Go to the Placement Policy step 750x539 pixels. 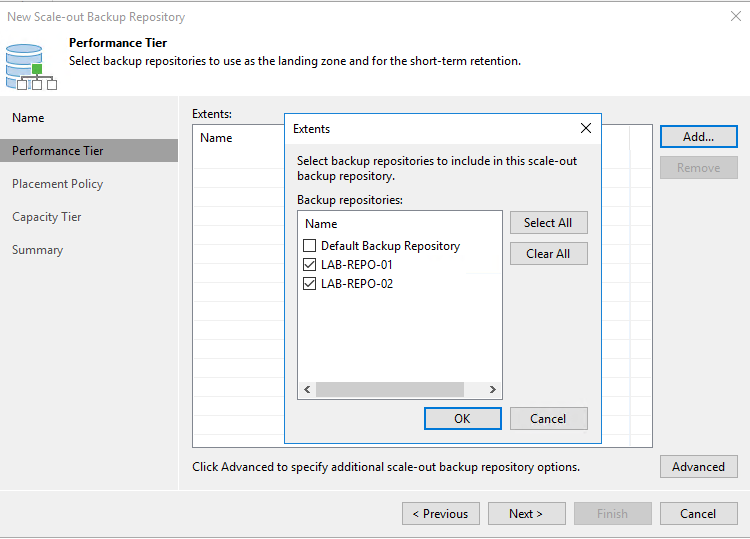[x=58, y=184]
